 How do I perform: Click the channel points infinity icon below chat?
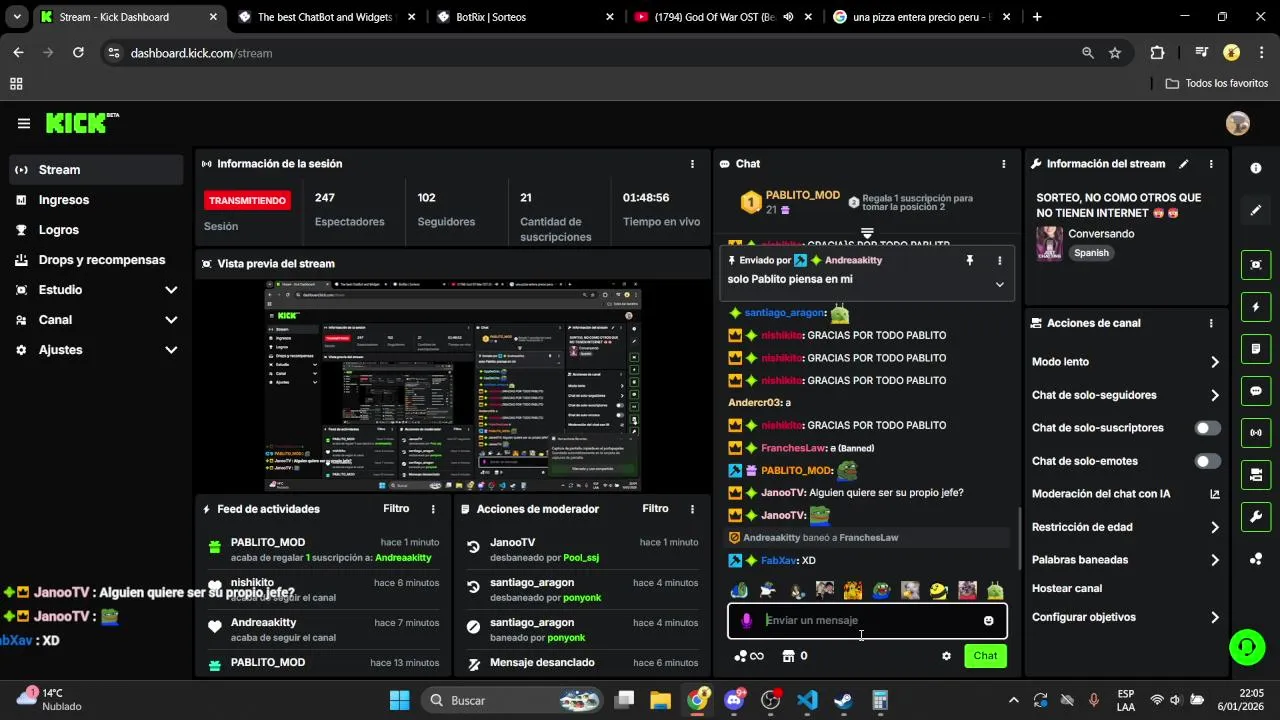point(749,656)
